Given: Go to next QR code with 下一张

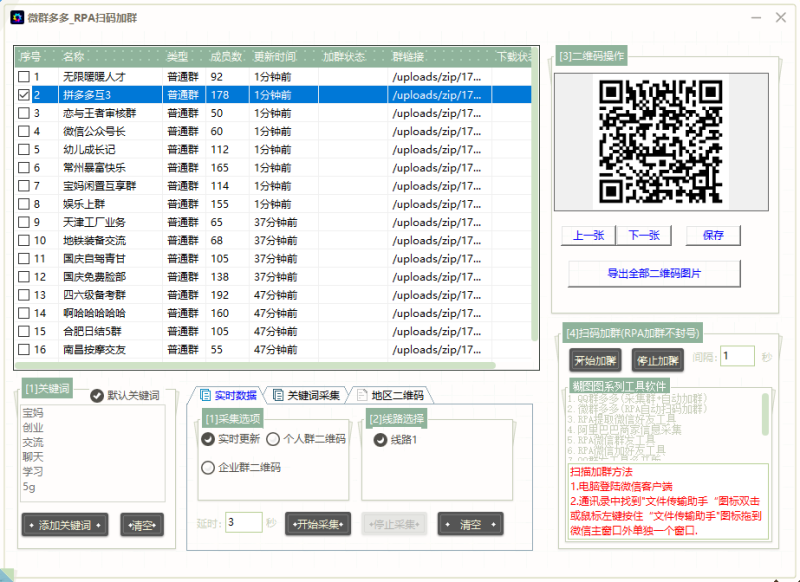Looking at the screenshot, I should click(x=643, y=236).
